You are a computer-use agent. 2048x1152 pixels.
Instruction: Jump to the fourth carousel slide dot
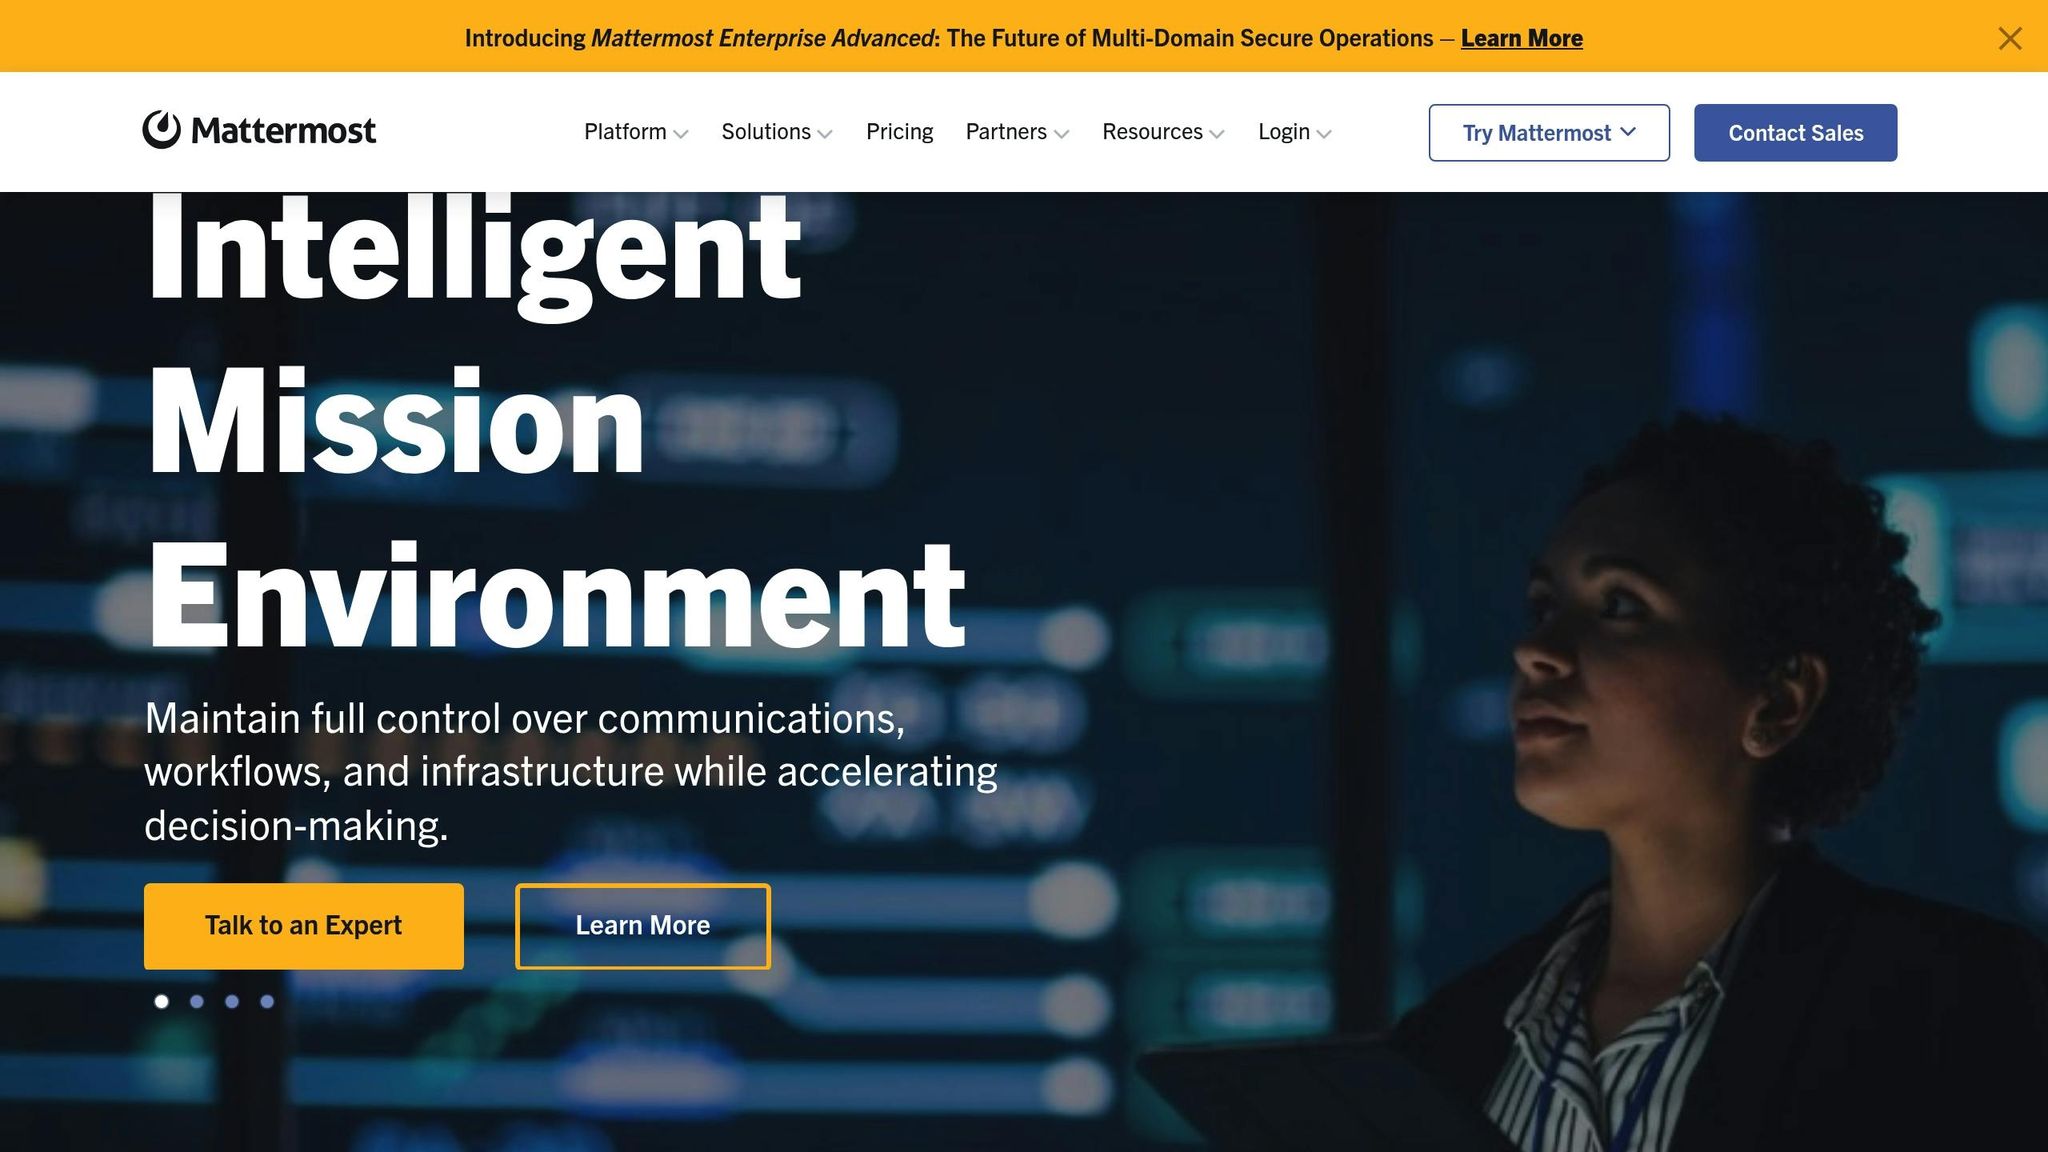pyautogui.click(x=267, y=1001)
